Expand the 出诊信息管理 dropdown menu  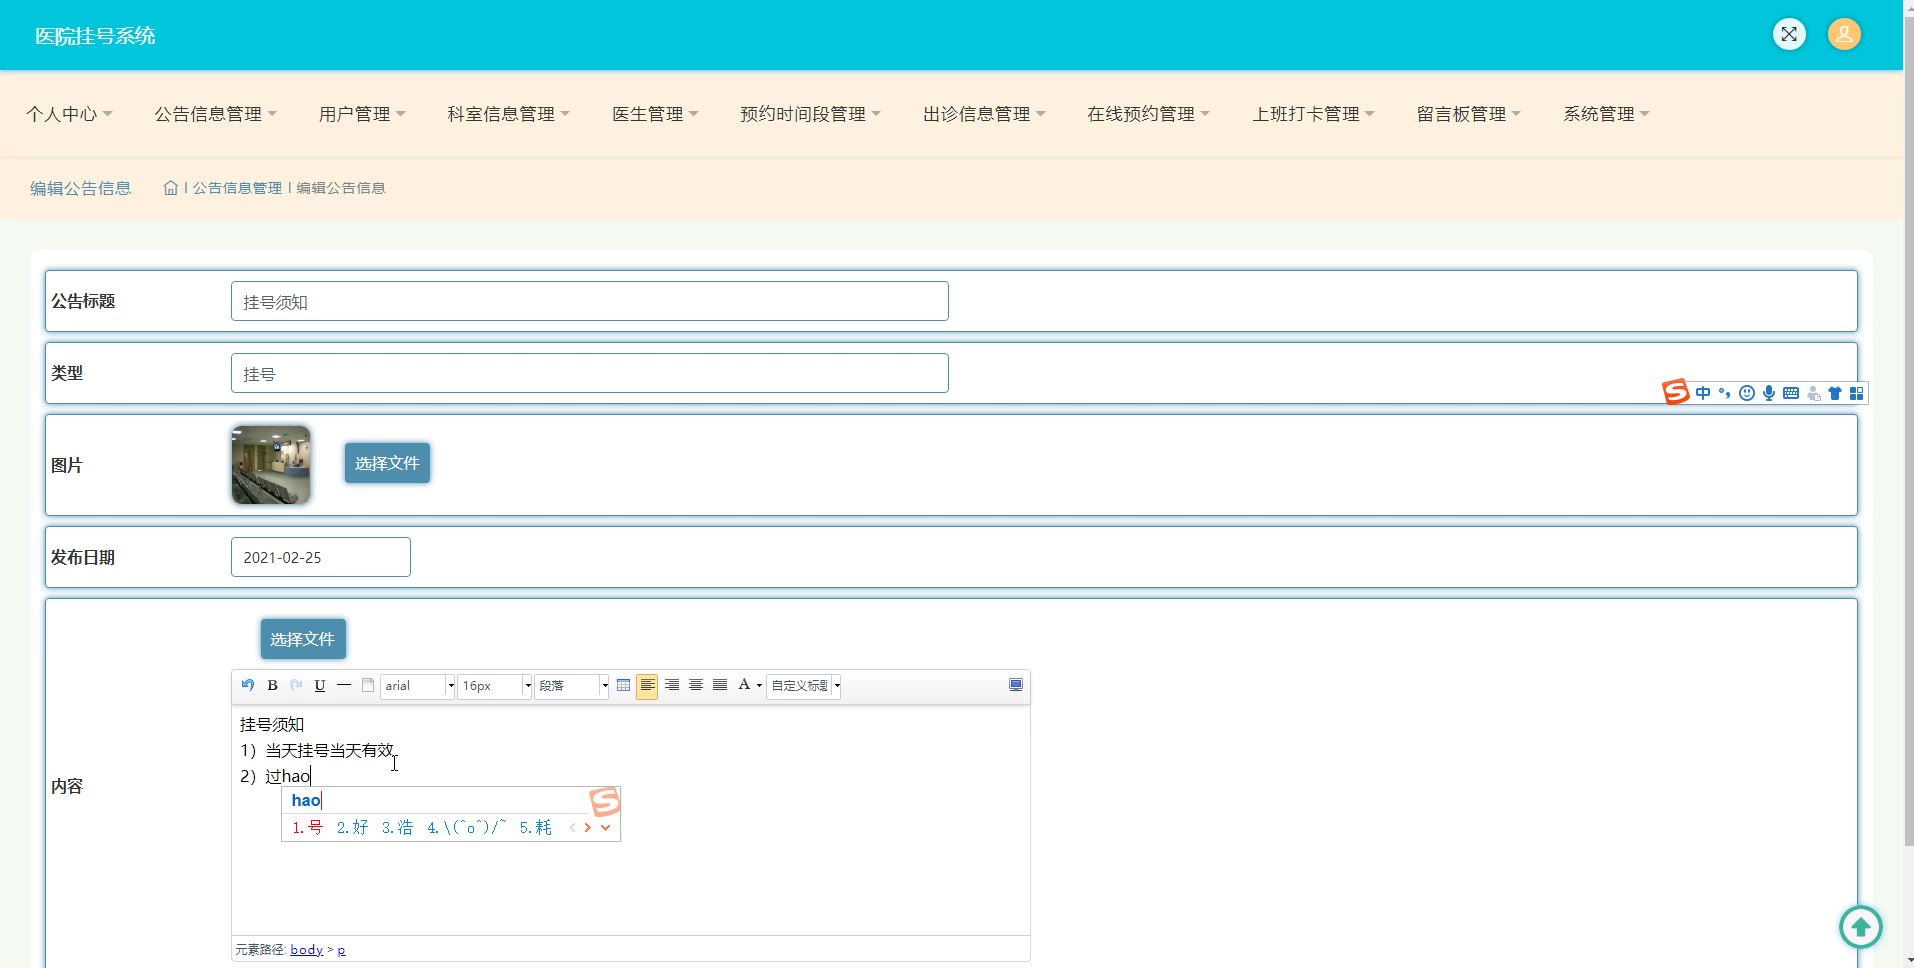coord(984,114)
